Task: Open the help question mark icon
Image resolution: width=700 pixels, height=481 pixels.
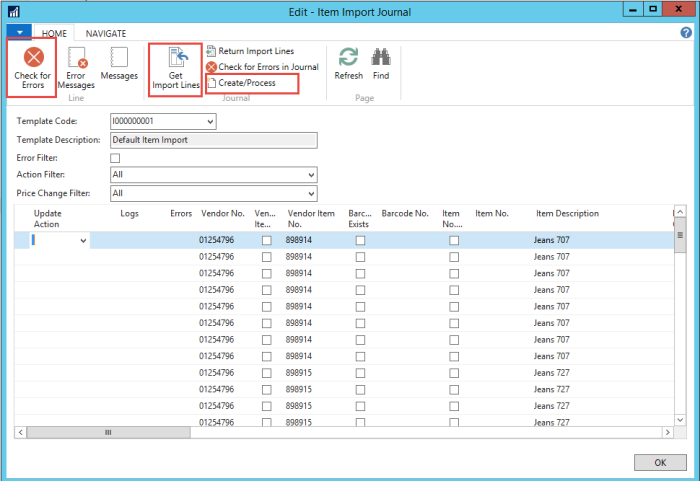Action: (x=686, y=33)
